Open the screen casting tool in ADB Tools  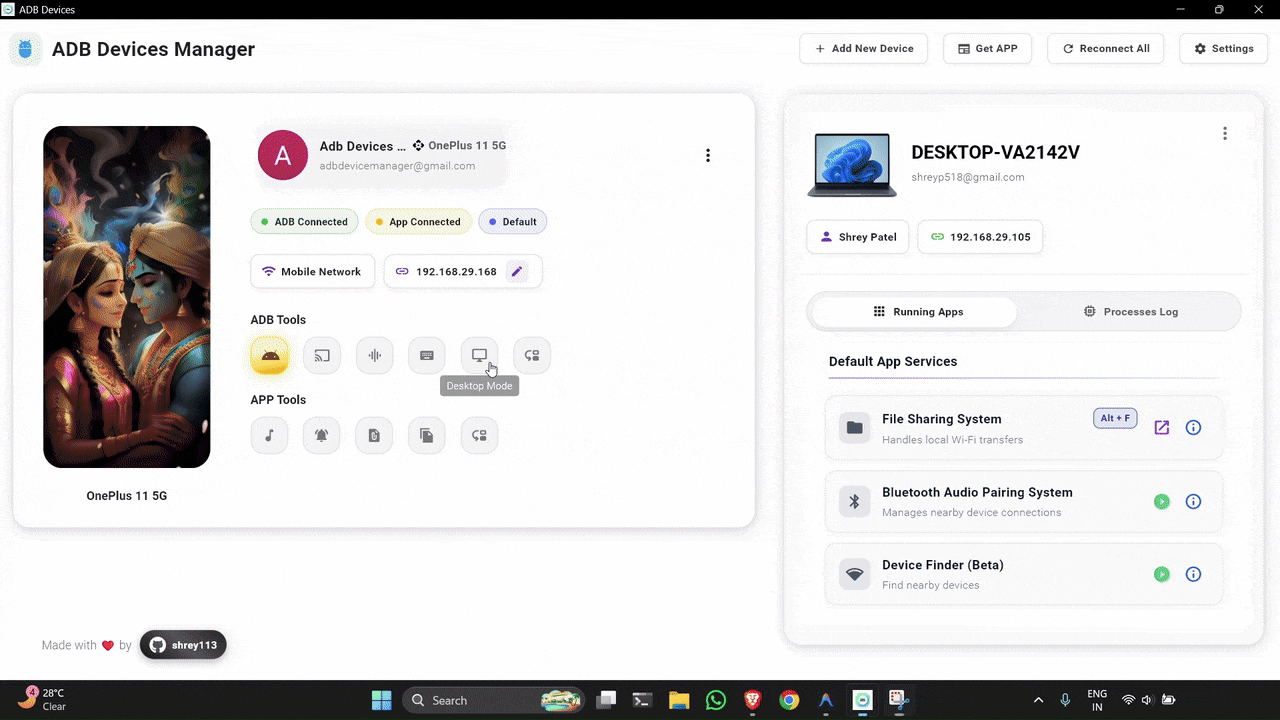(x=321, y=355)
